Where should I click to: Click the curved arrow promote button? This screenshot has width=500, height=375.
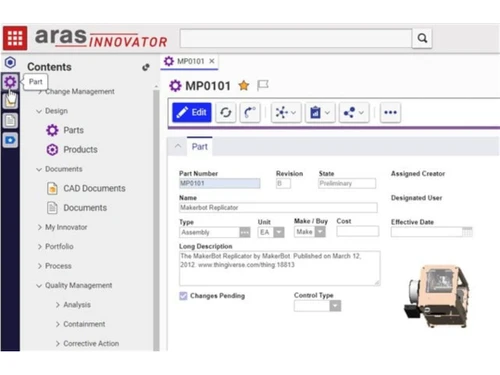250,112
